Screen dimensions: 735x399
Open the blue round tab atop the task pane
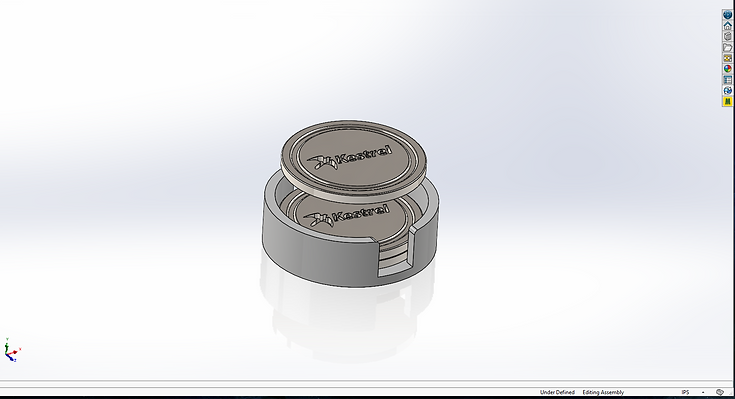click(x=728, y=15)
